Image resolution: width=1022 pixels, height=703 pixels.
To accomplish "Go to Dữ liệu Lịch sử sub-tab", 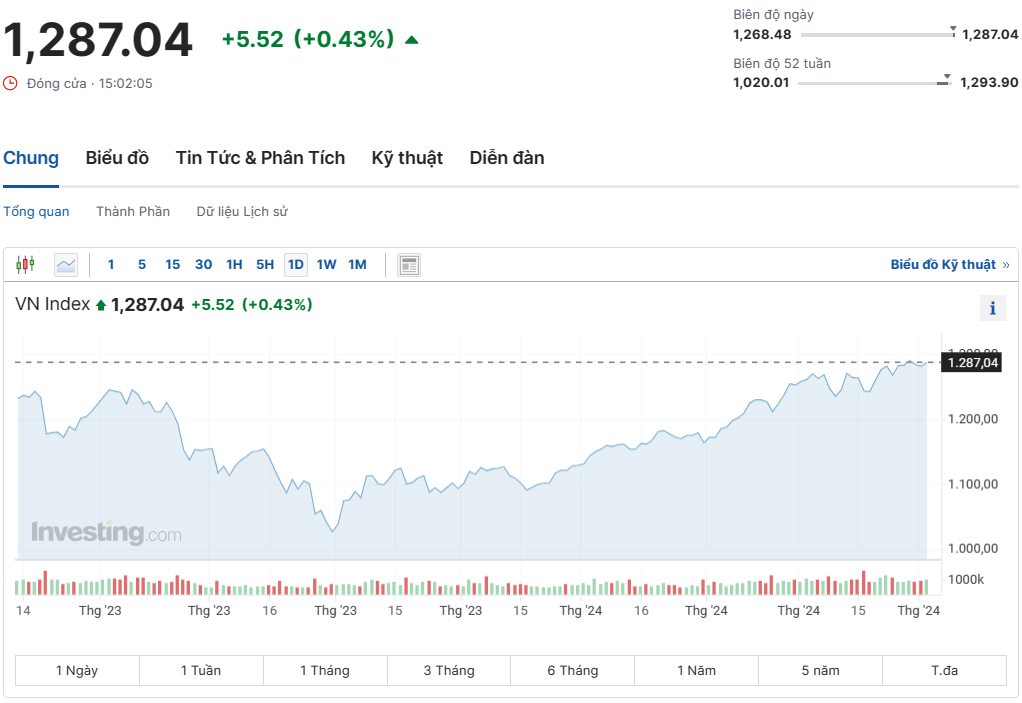I will click(242, 211).
